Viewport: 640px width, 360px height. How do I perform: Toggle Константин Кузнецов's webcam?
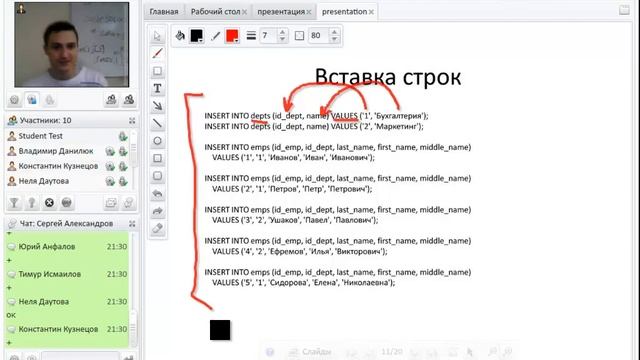click(x=110, y=167)
